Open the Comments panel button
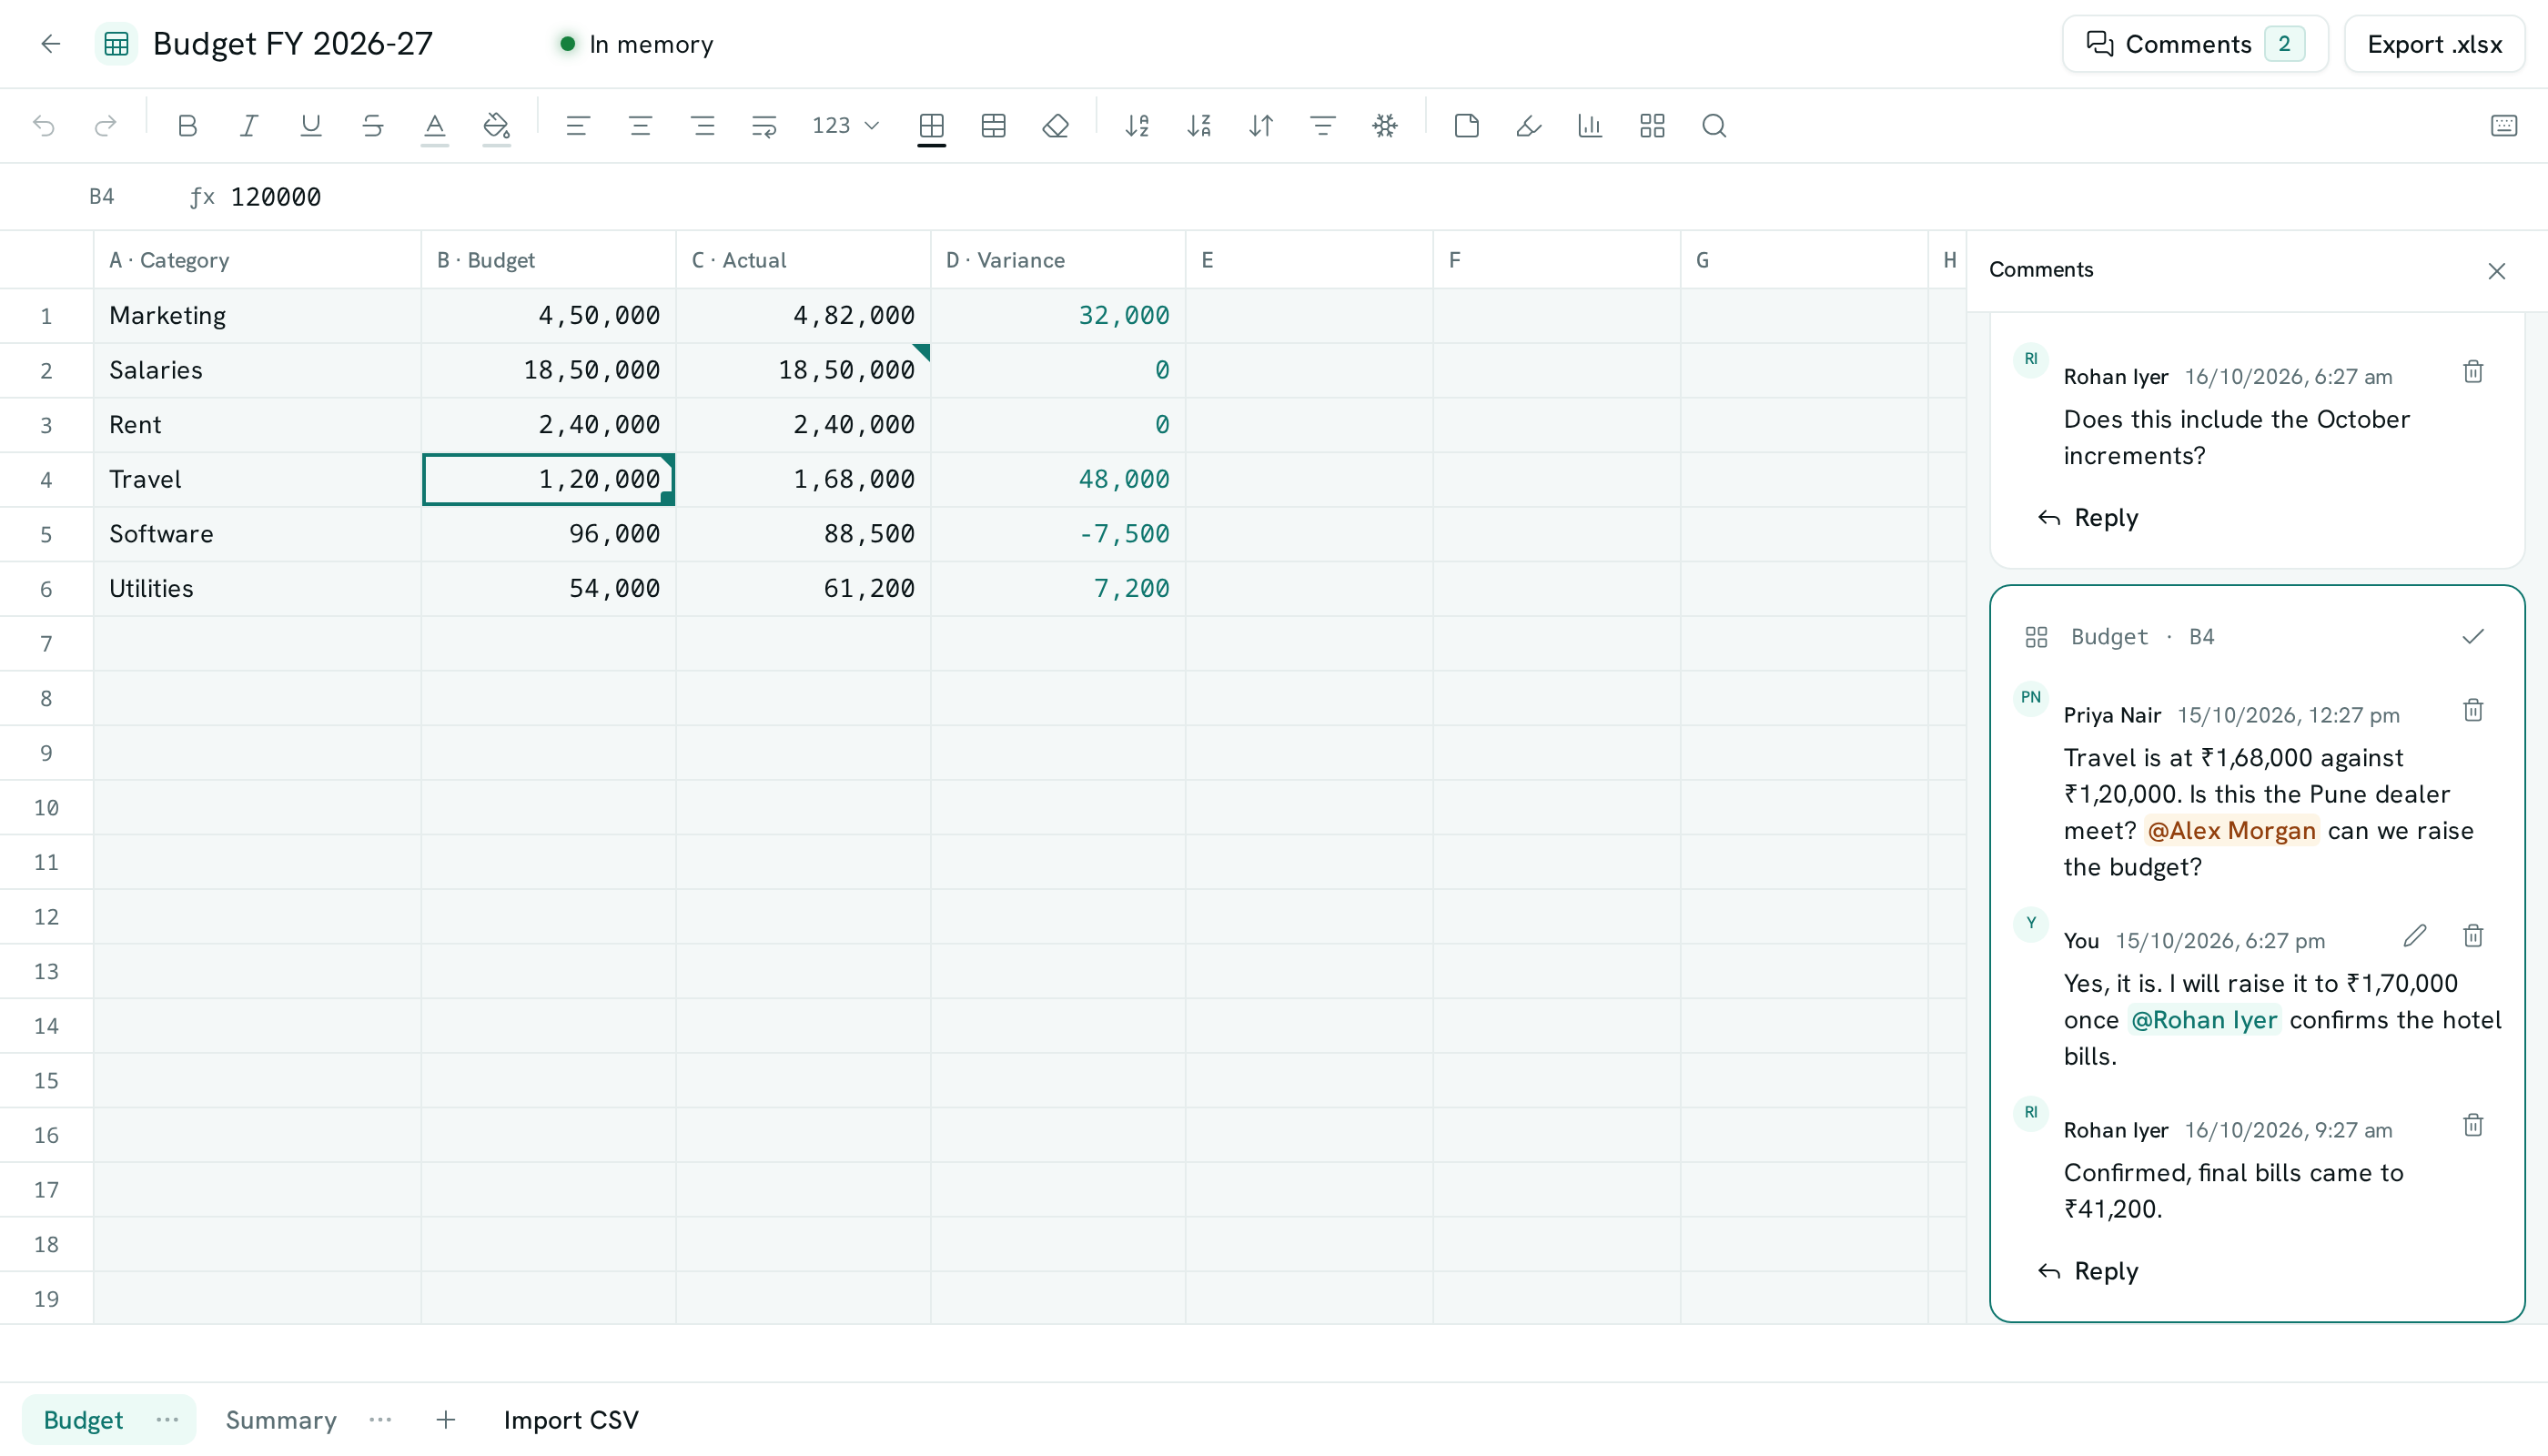2548x1456 pixels. tap(2195, 44)
